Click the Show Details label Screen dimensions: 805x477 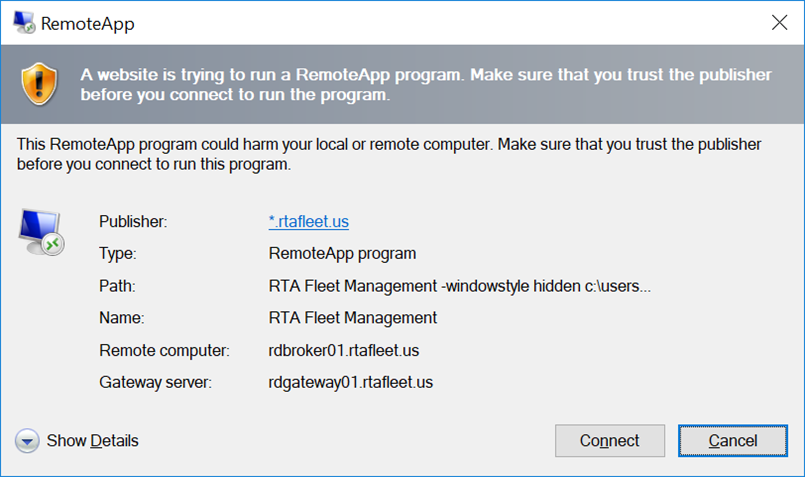pyautogui.click(x=92, y=441)
